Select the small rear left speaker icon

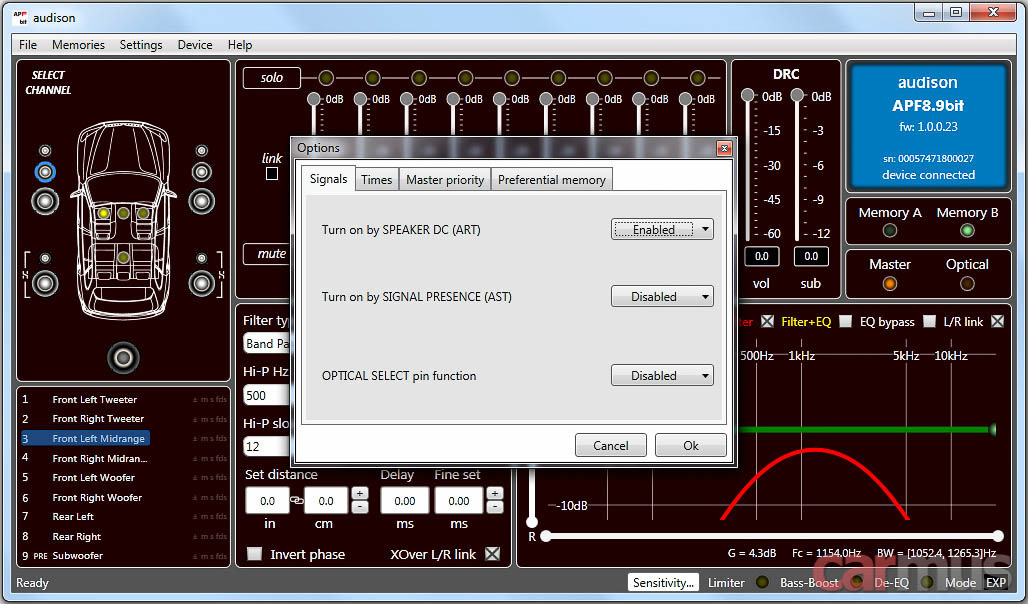coord(45,258)
